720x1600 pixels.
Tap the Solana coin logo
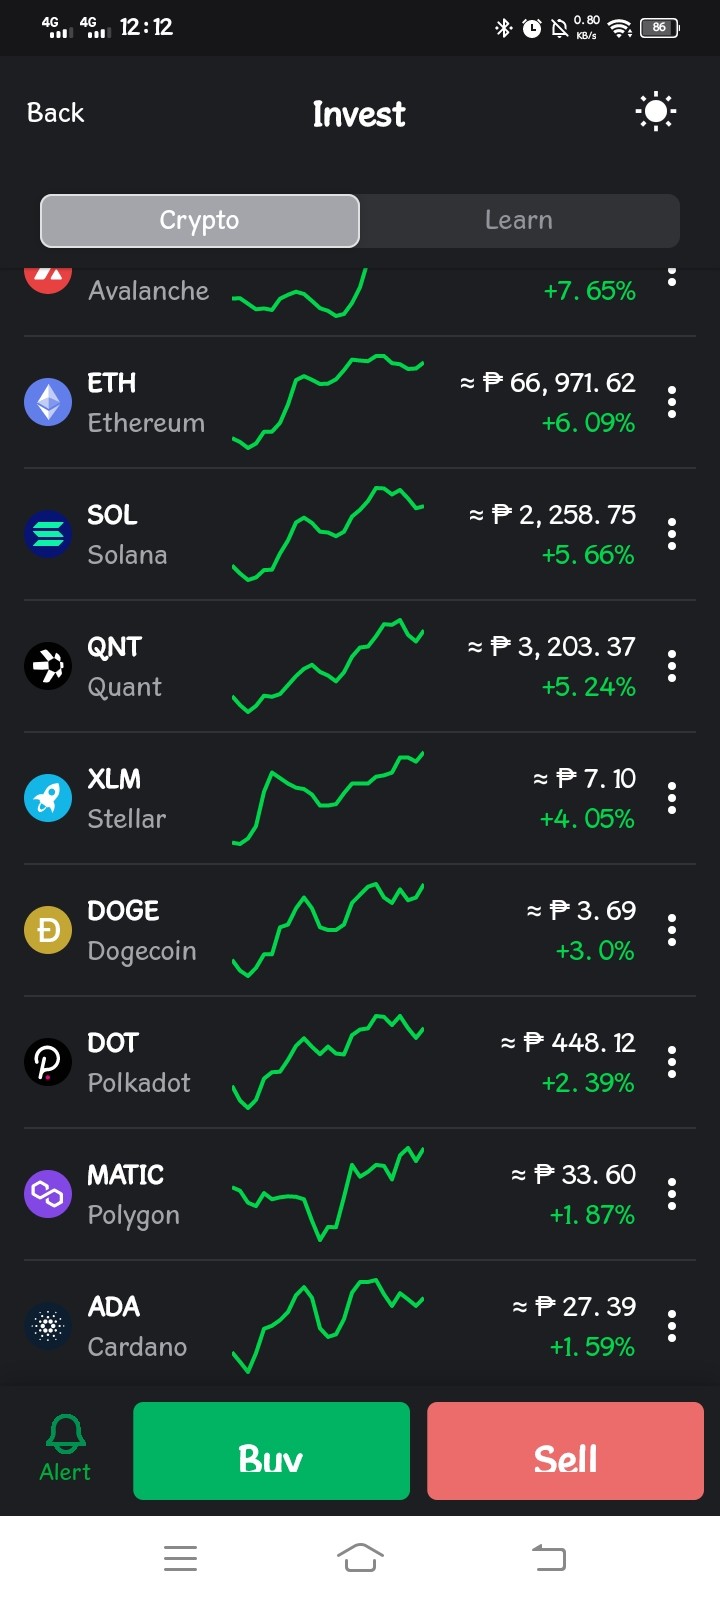pos(48,534)
